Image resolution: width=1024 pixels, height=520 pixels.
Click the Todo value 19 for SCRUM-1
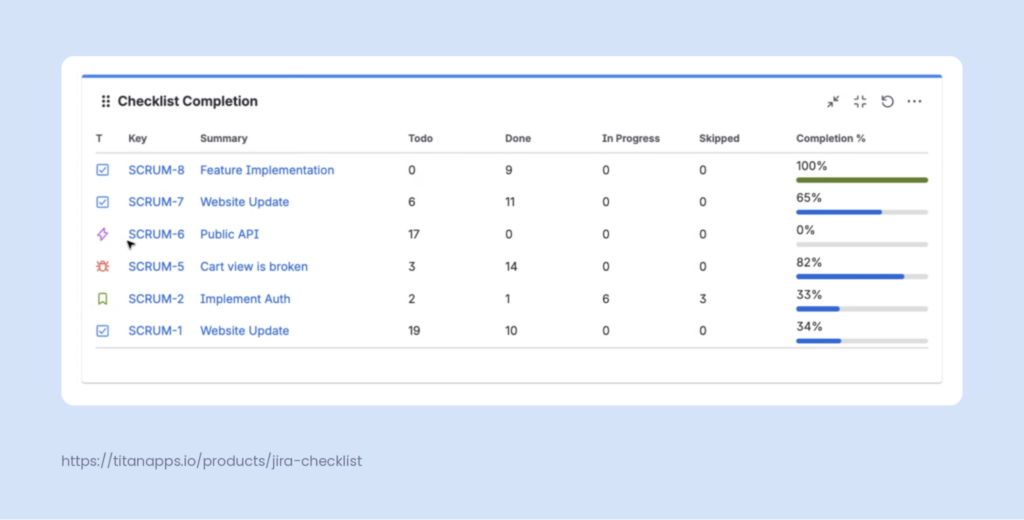click(x=414, y=331)
